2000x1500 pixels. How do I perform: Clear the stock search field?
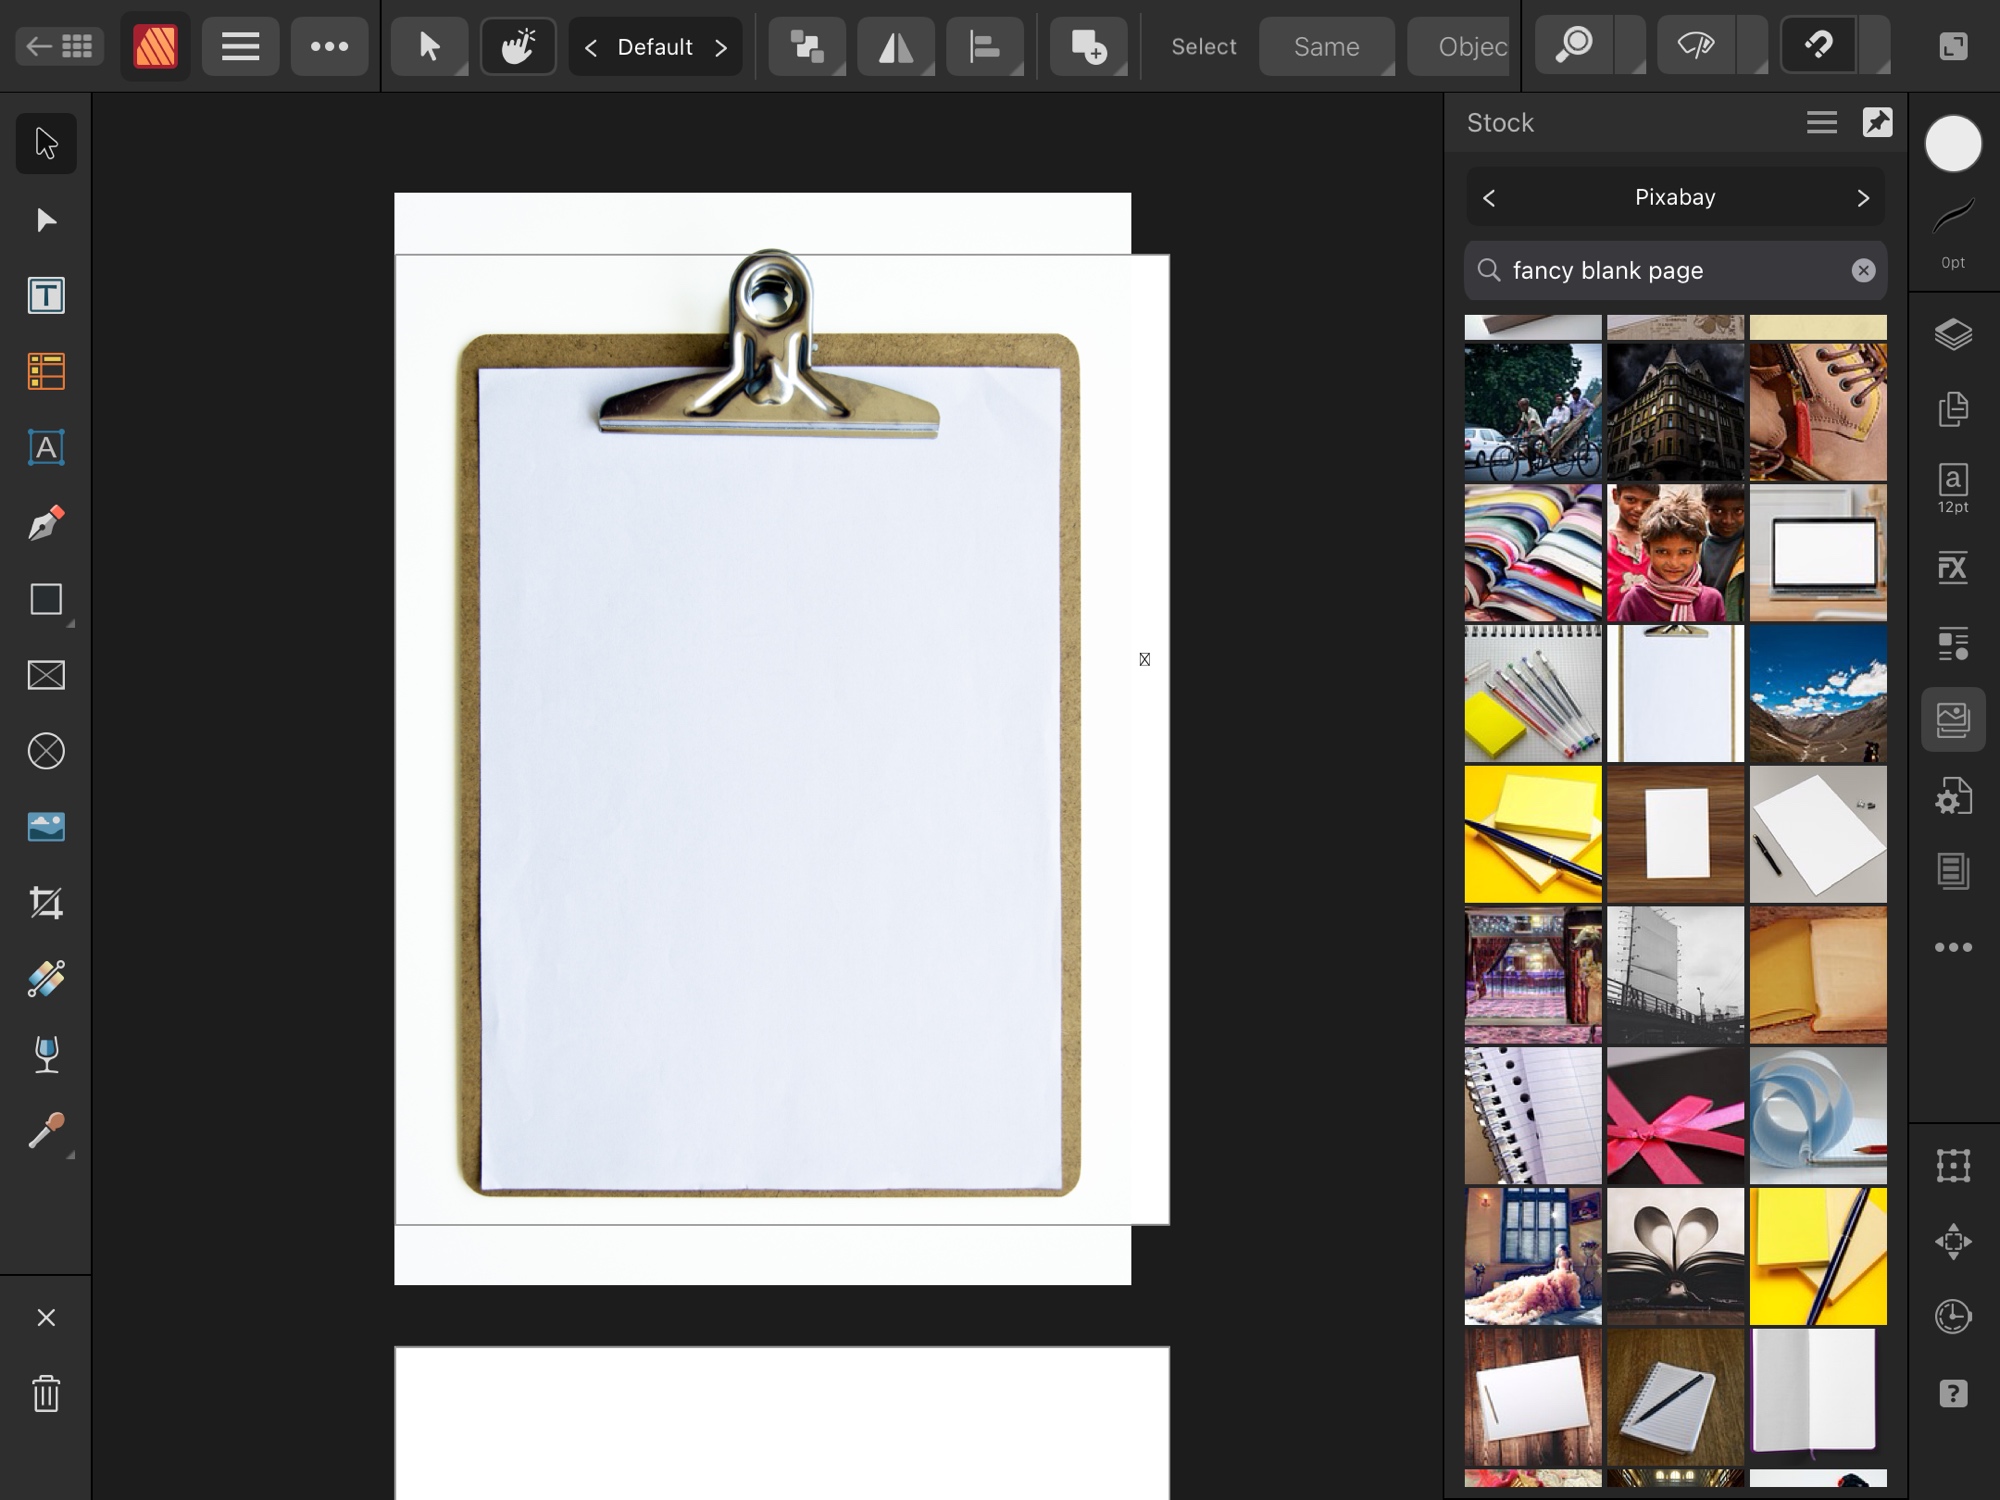(x=1863, y=270)
